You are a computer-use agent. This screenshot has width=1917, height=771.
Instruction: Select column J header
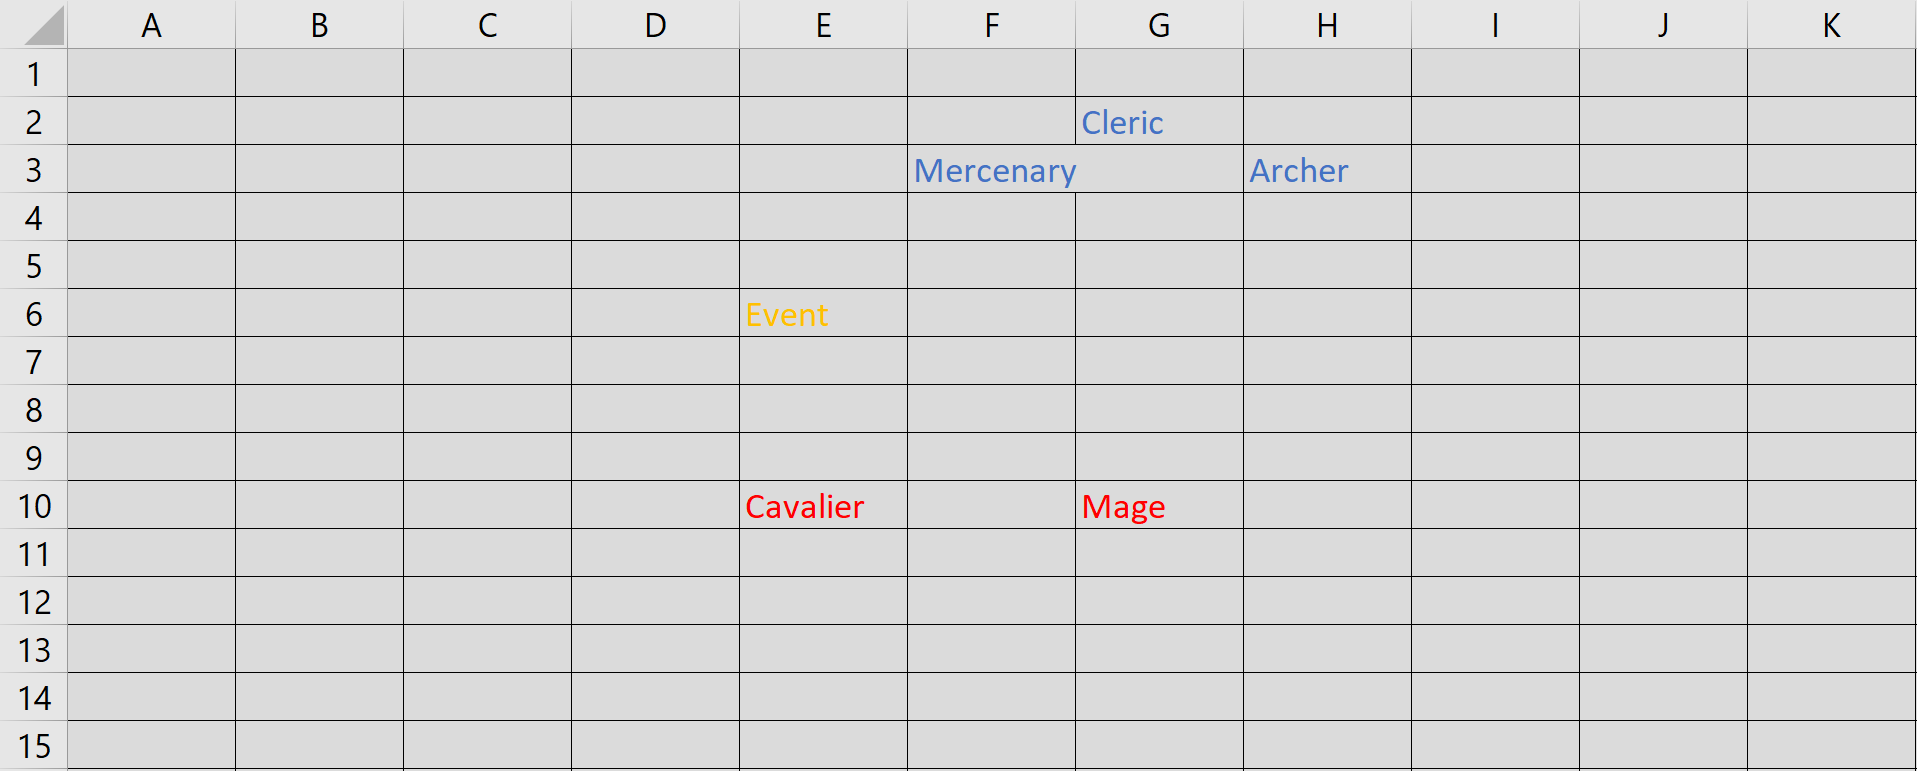pyautogui.click(x=1663, y=25)
